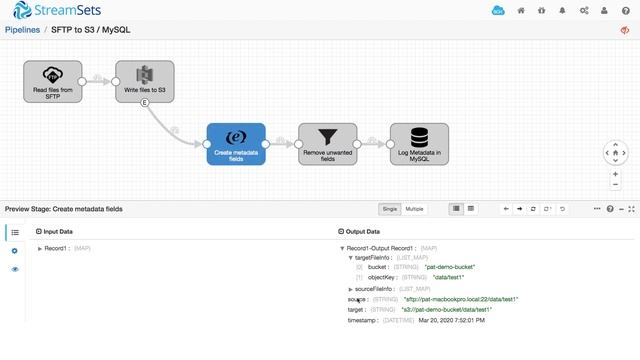This screenshot has height=360, width=640.
Task: Switch preview to Multiple record mode
Action: coord(414,209)
